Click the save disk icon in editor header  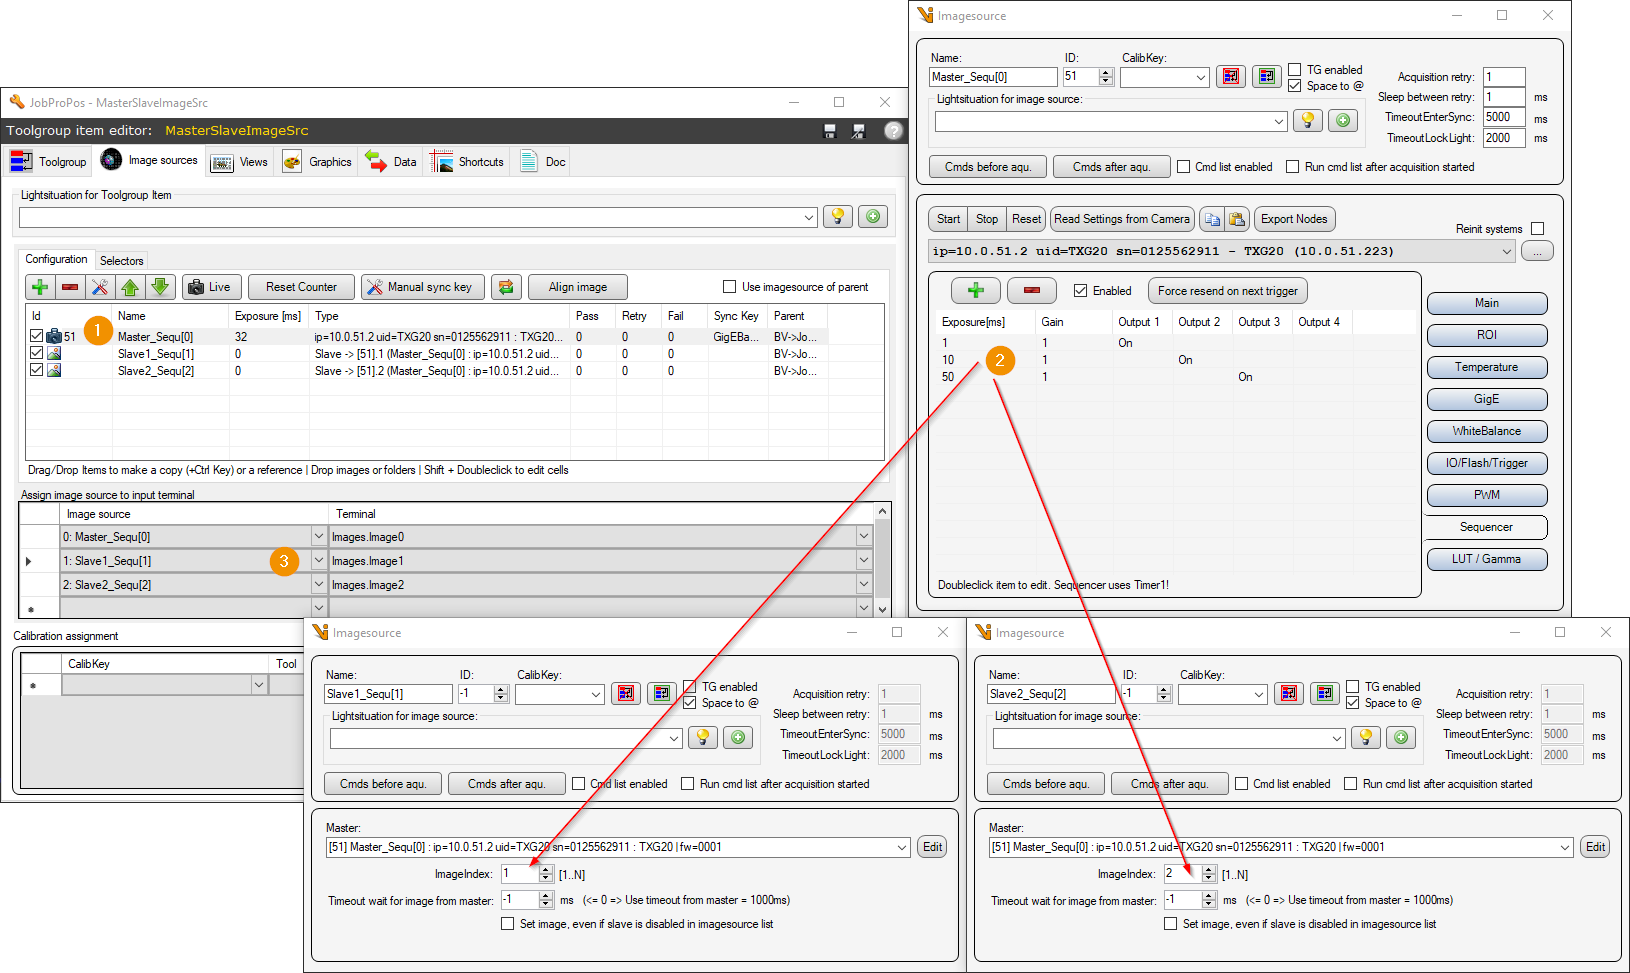pyautogui.click(x=829, y=131)
